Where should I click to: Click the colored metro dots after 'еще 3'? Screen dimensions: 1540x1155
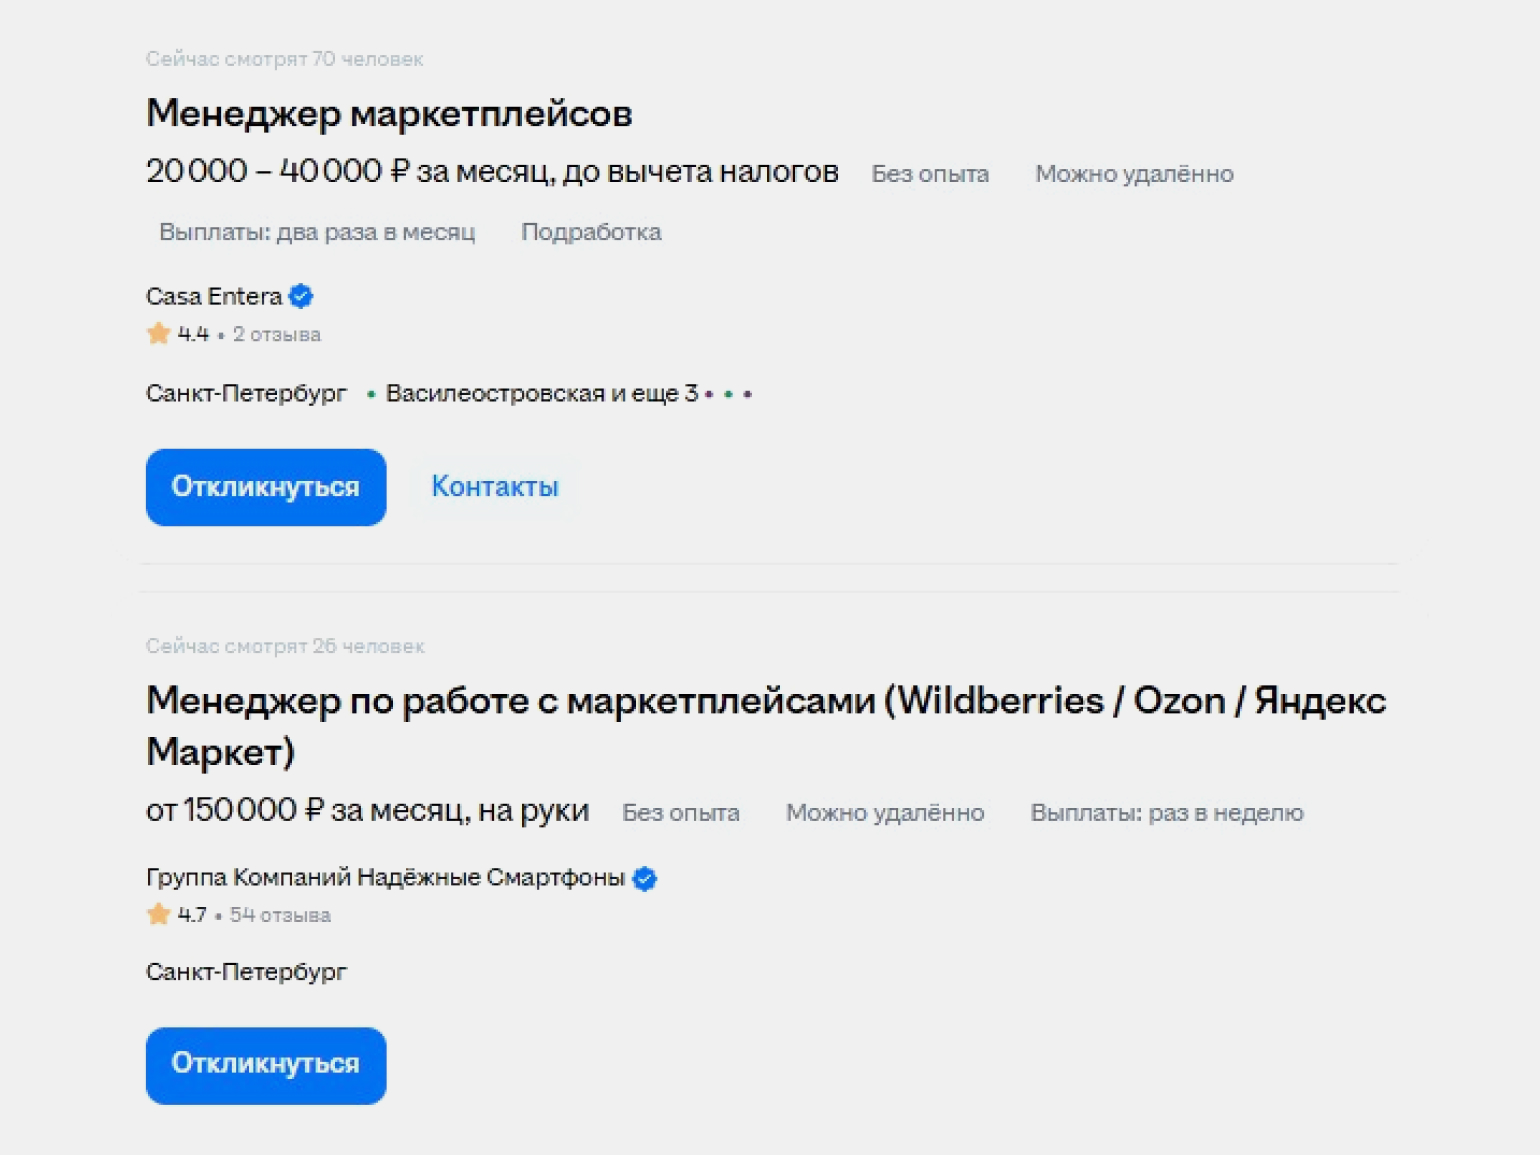tap(728, 395)
